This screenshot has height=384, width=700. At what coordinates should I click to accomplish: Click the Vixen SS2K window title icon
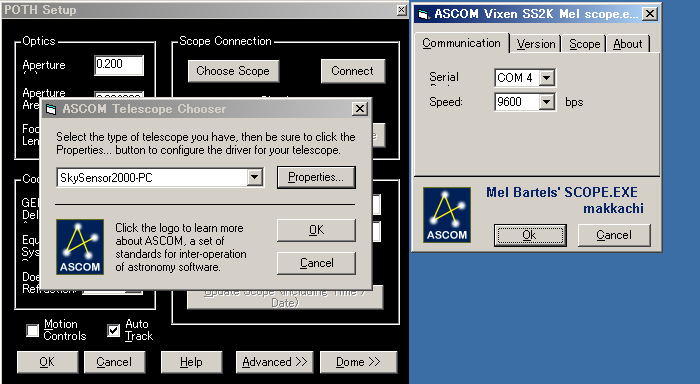pos(423,15)
